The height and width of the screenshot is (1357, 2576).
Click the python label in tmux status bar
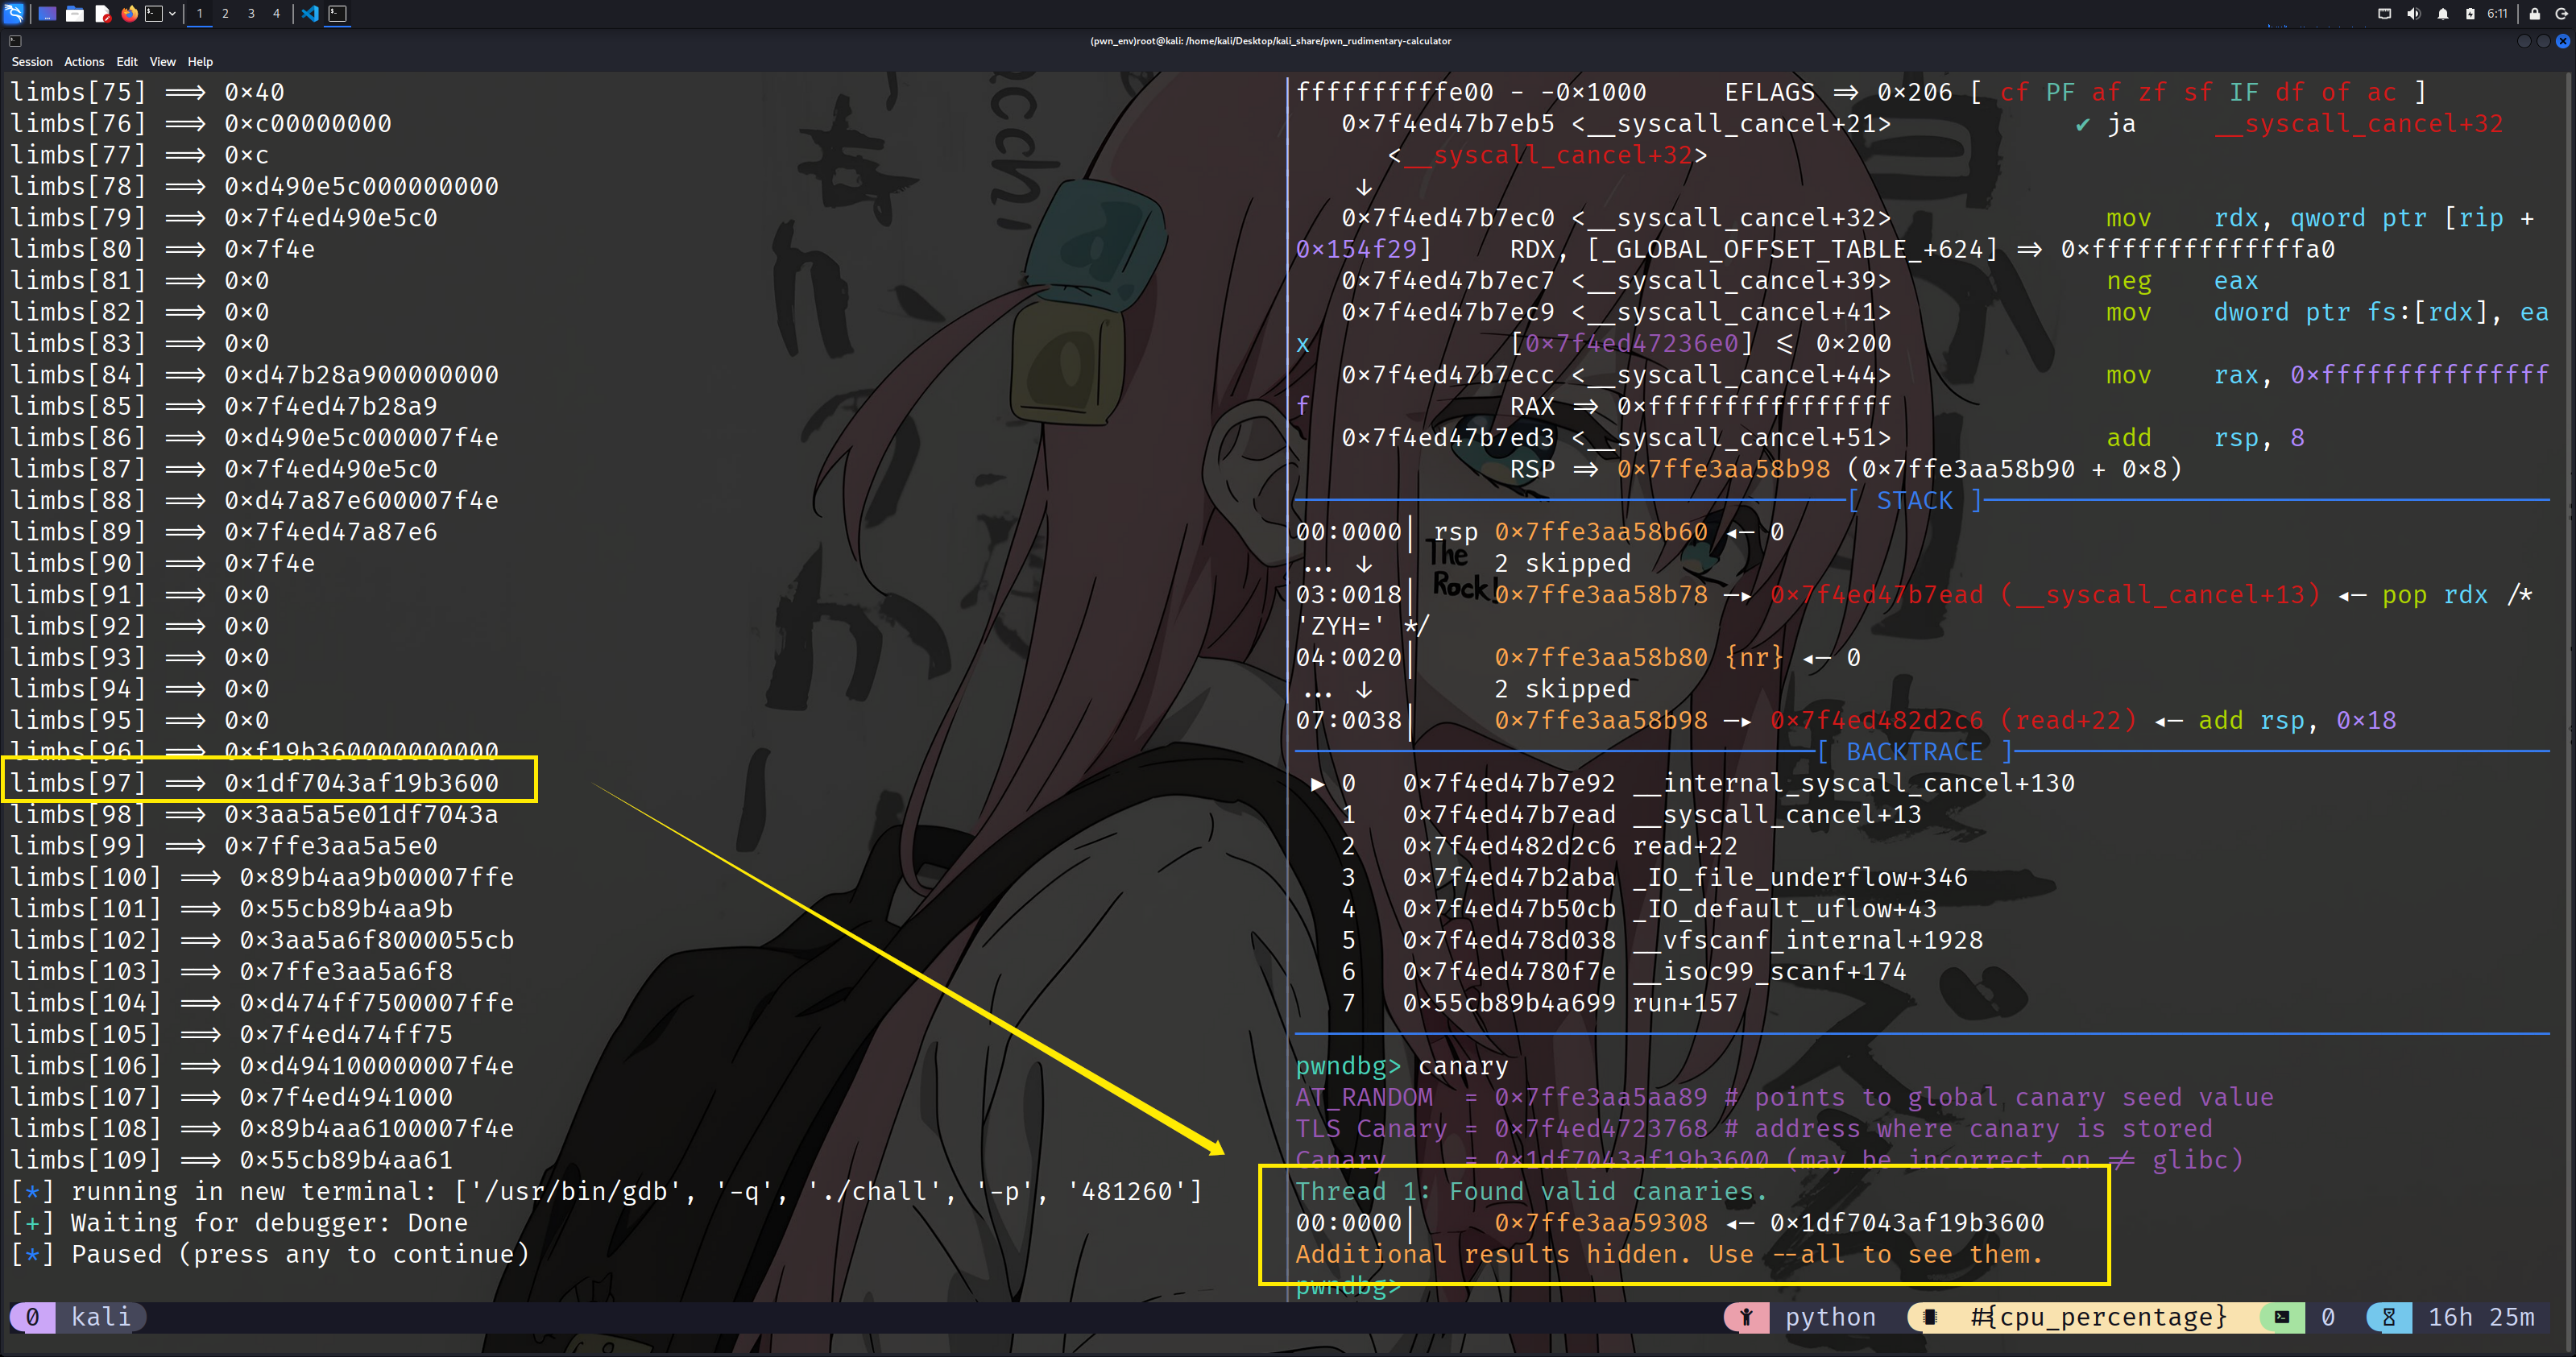click(x=1830, y=1317)
